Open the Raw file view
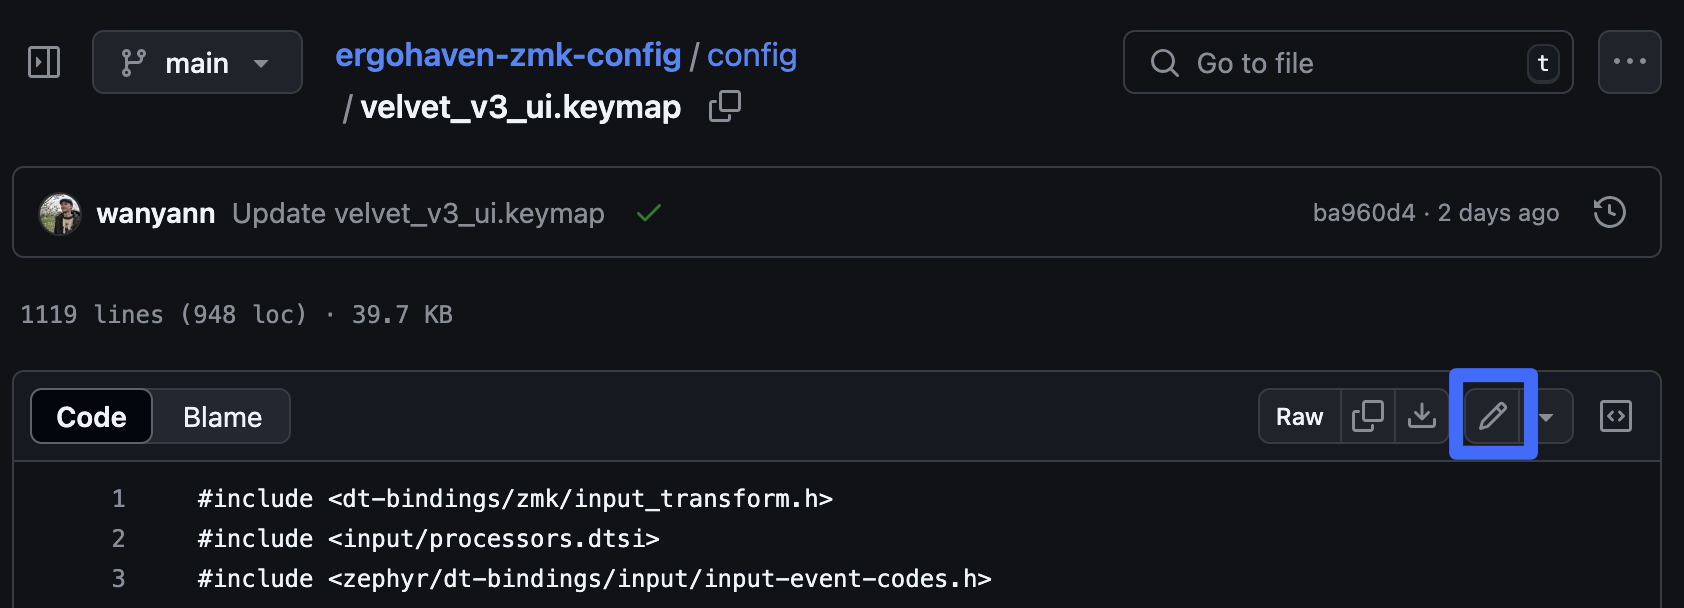Viewport: 1684px width, 608px height. click(1299, 416)
